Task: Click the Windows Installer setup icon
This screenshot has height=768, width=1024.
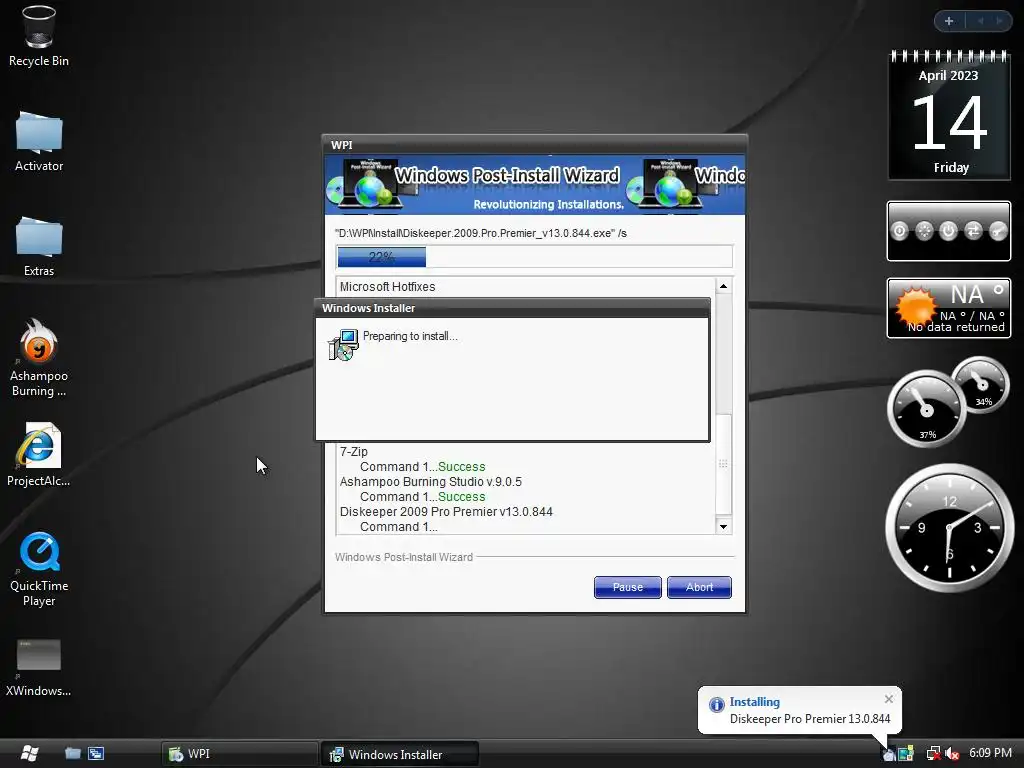Action: click(344, 345)
